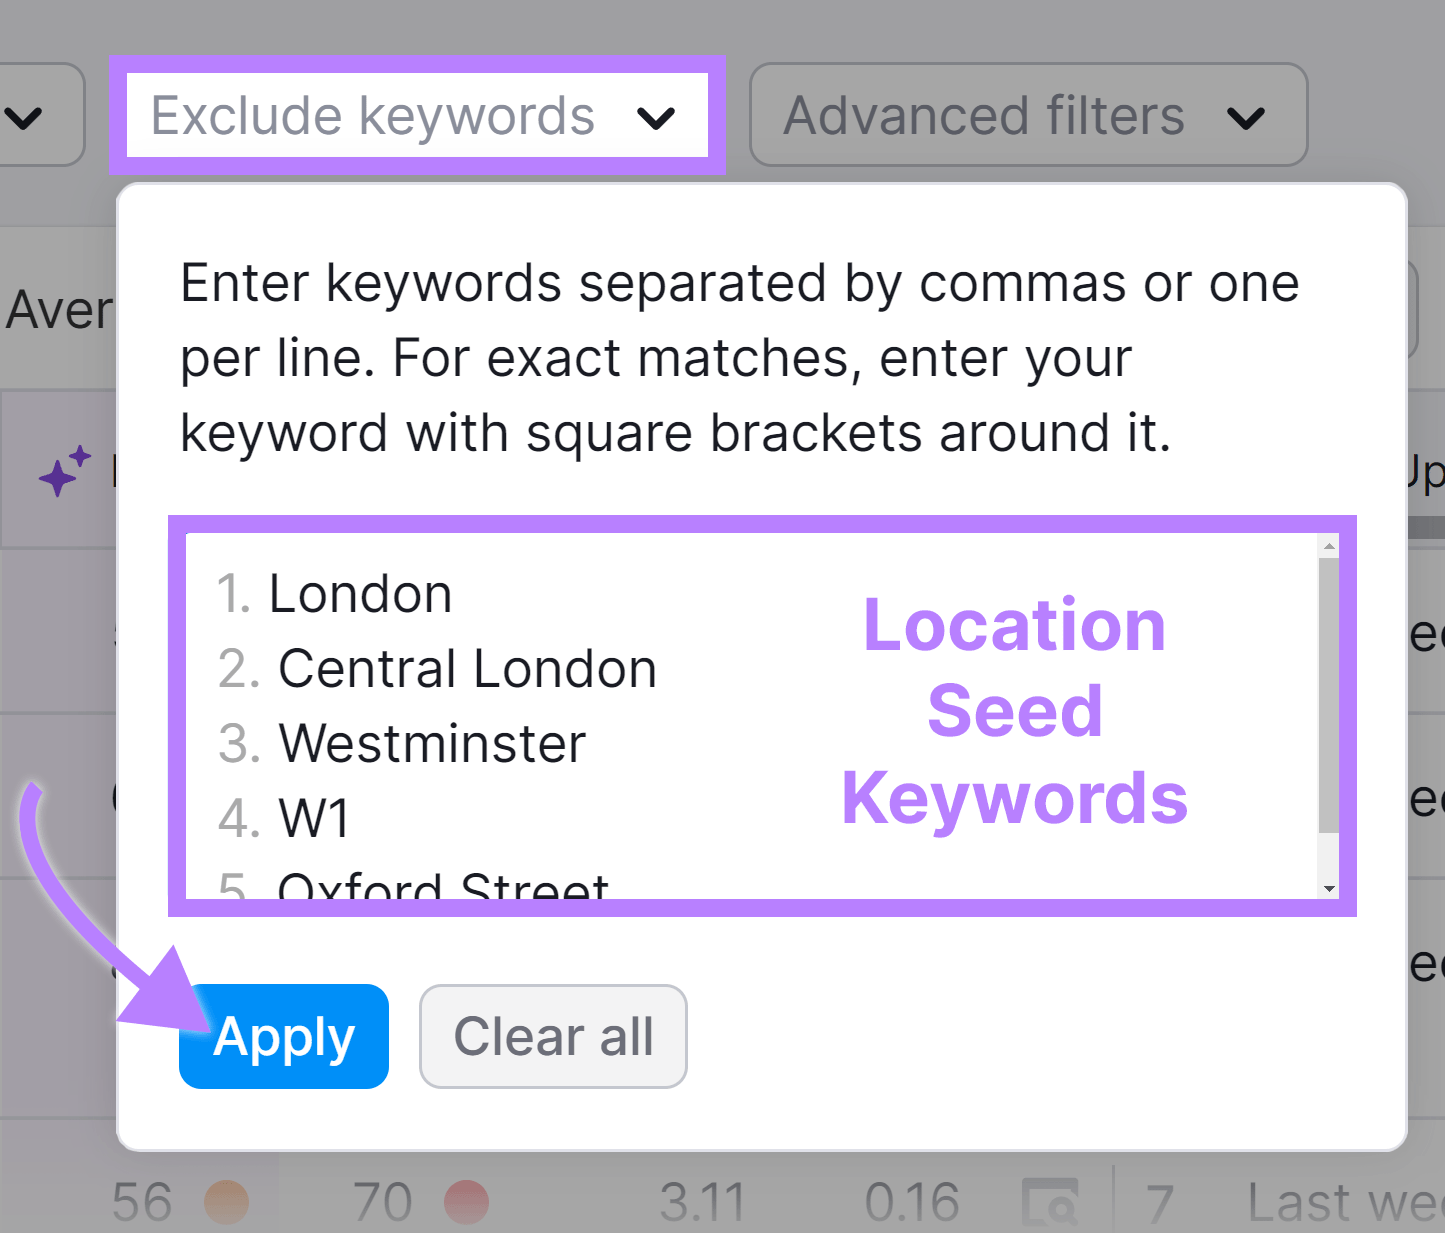The image size is (1445, 1233).
Task: Expand the partially visible dropdown at top left
Action: (x=25, y=117)
